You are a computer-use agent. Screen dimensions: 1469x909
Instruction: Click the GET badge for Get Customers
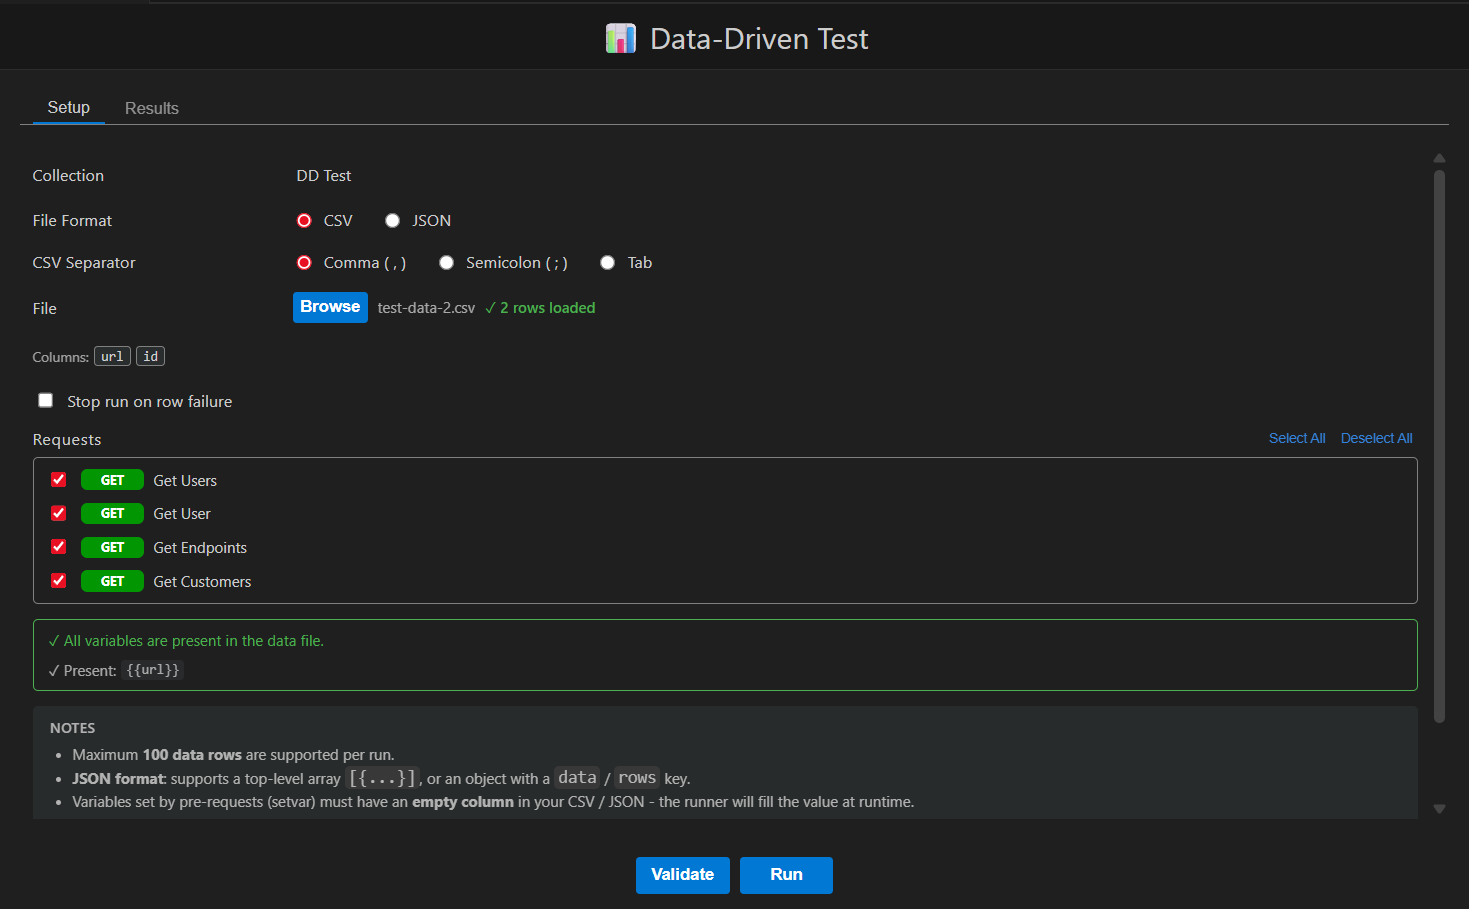112,582
